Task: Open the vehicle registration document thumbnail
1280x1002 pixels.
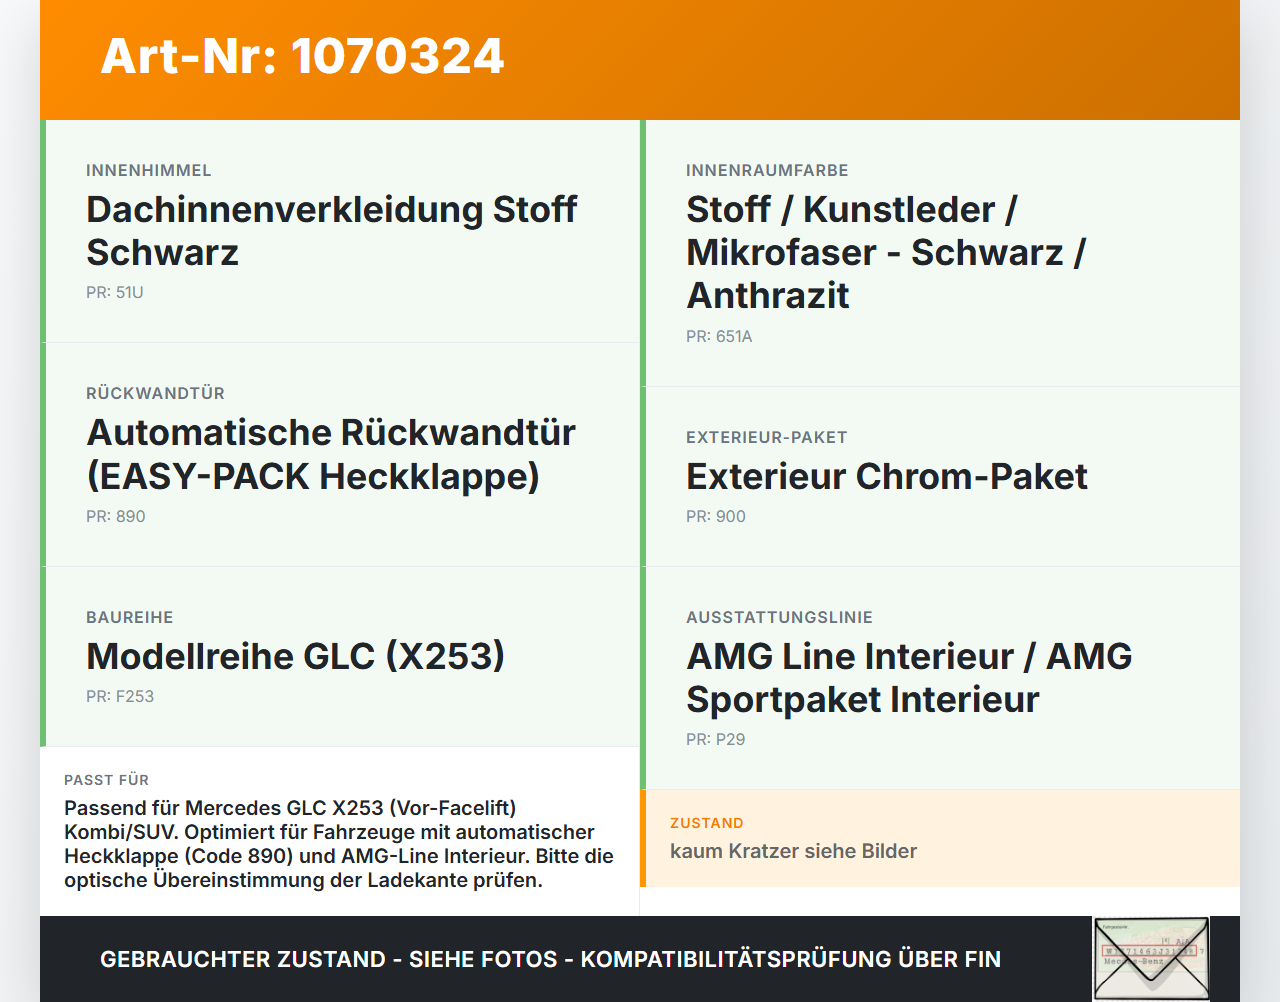Action: (x=1151, y=959)
